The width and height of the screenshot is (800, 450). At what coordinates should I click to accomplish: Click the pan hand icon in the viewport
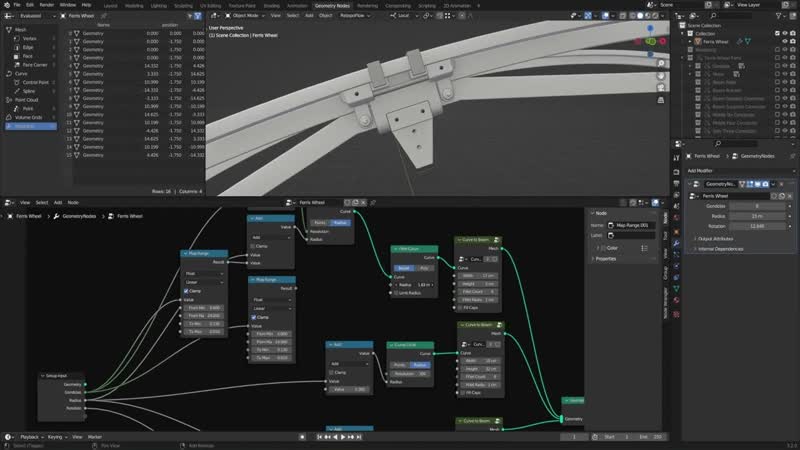[x=661, y=76]
